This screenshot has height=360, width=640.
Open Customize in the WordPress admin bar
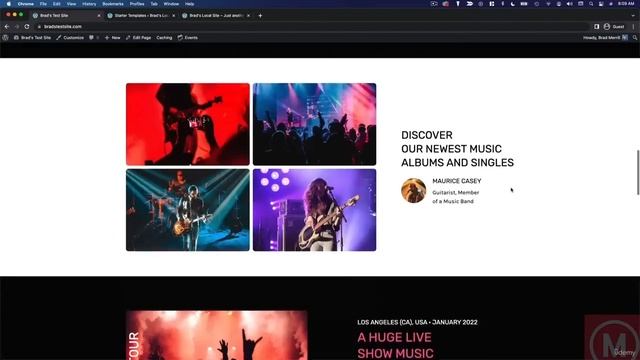(x=70, y=38)
